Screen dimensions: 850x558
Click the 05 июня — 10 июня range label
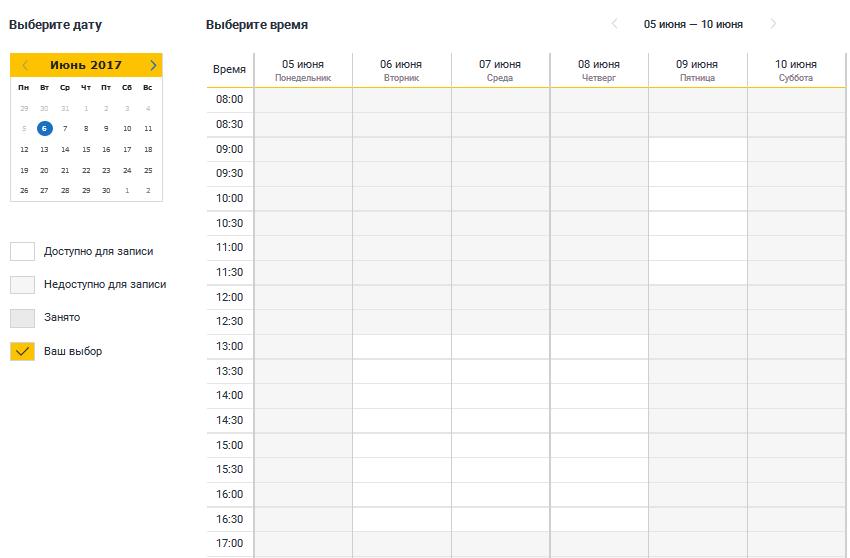click(x=693, y=24)
